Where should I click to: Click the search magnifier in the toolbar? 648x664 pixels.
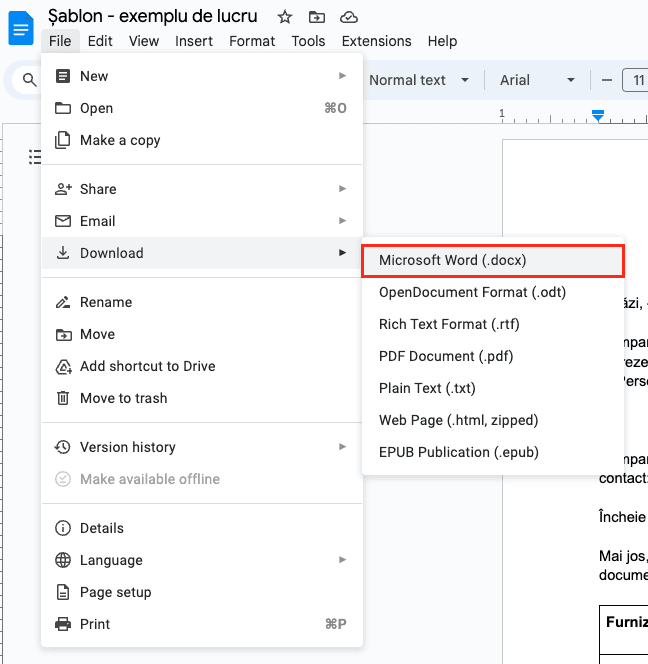point(29,80)
